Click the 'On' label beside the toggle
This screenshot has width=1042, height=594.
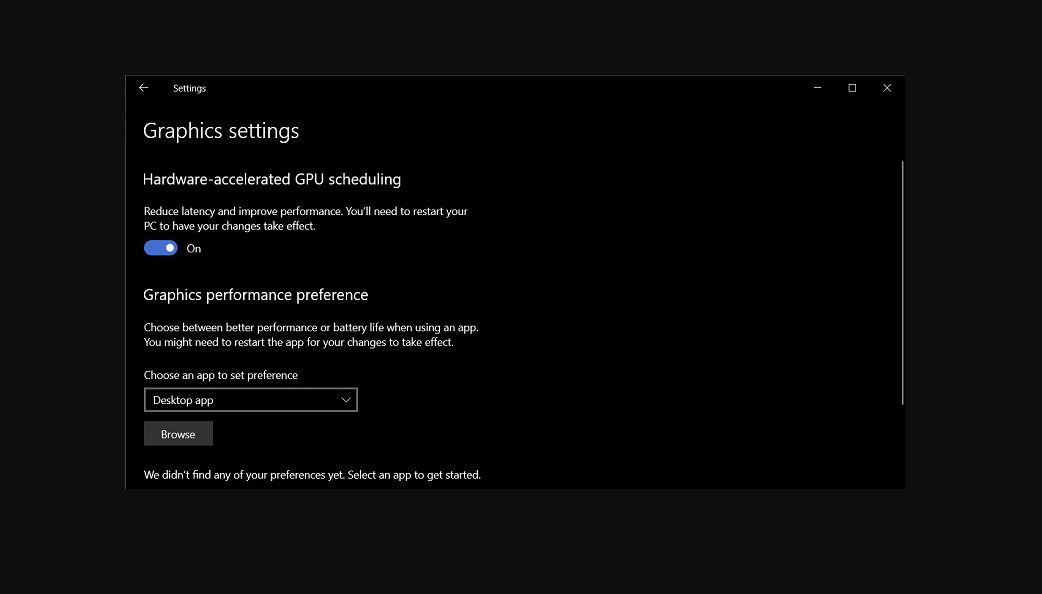tap(194, 249)
